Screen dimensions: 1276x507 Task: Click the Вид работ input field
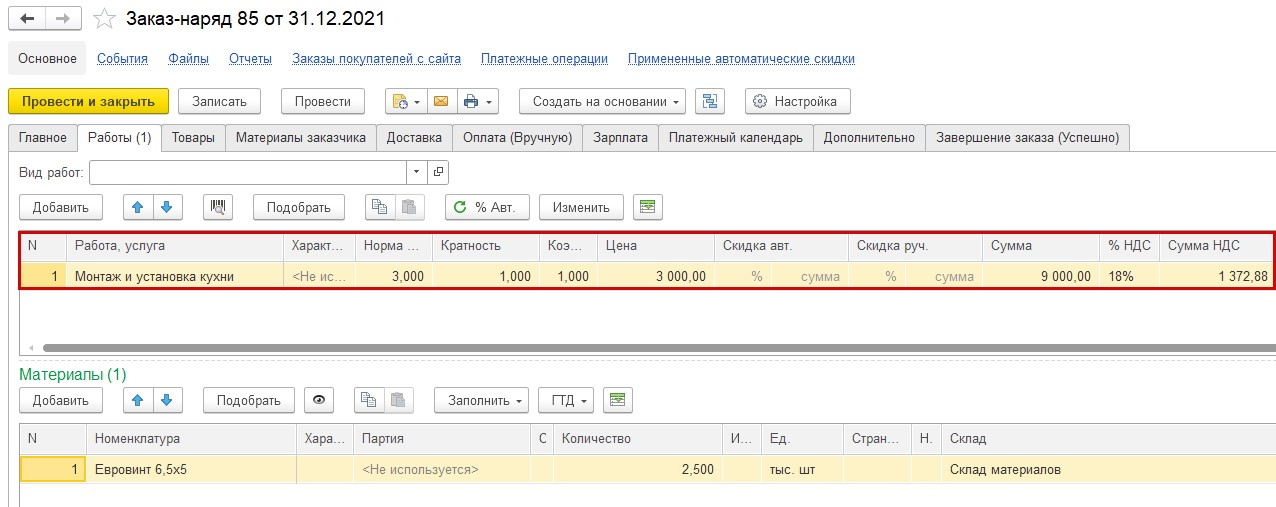click(248, 172)
